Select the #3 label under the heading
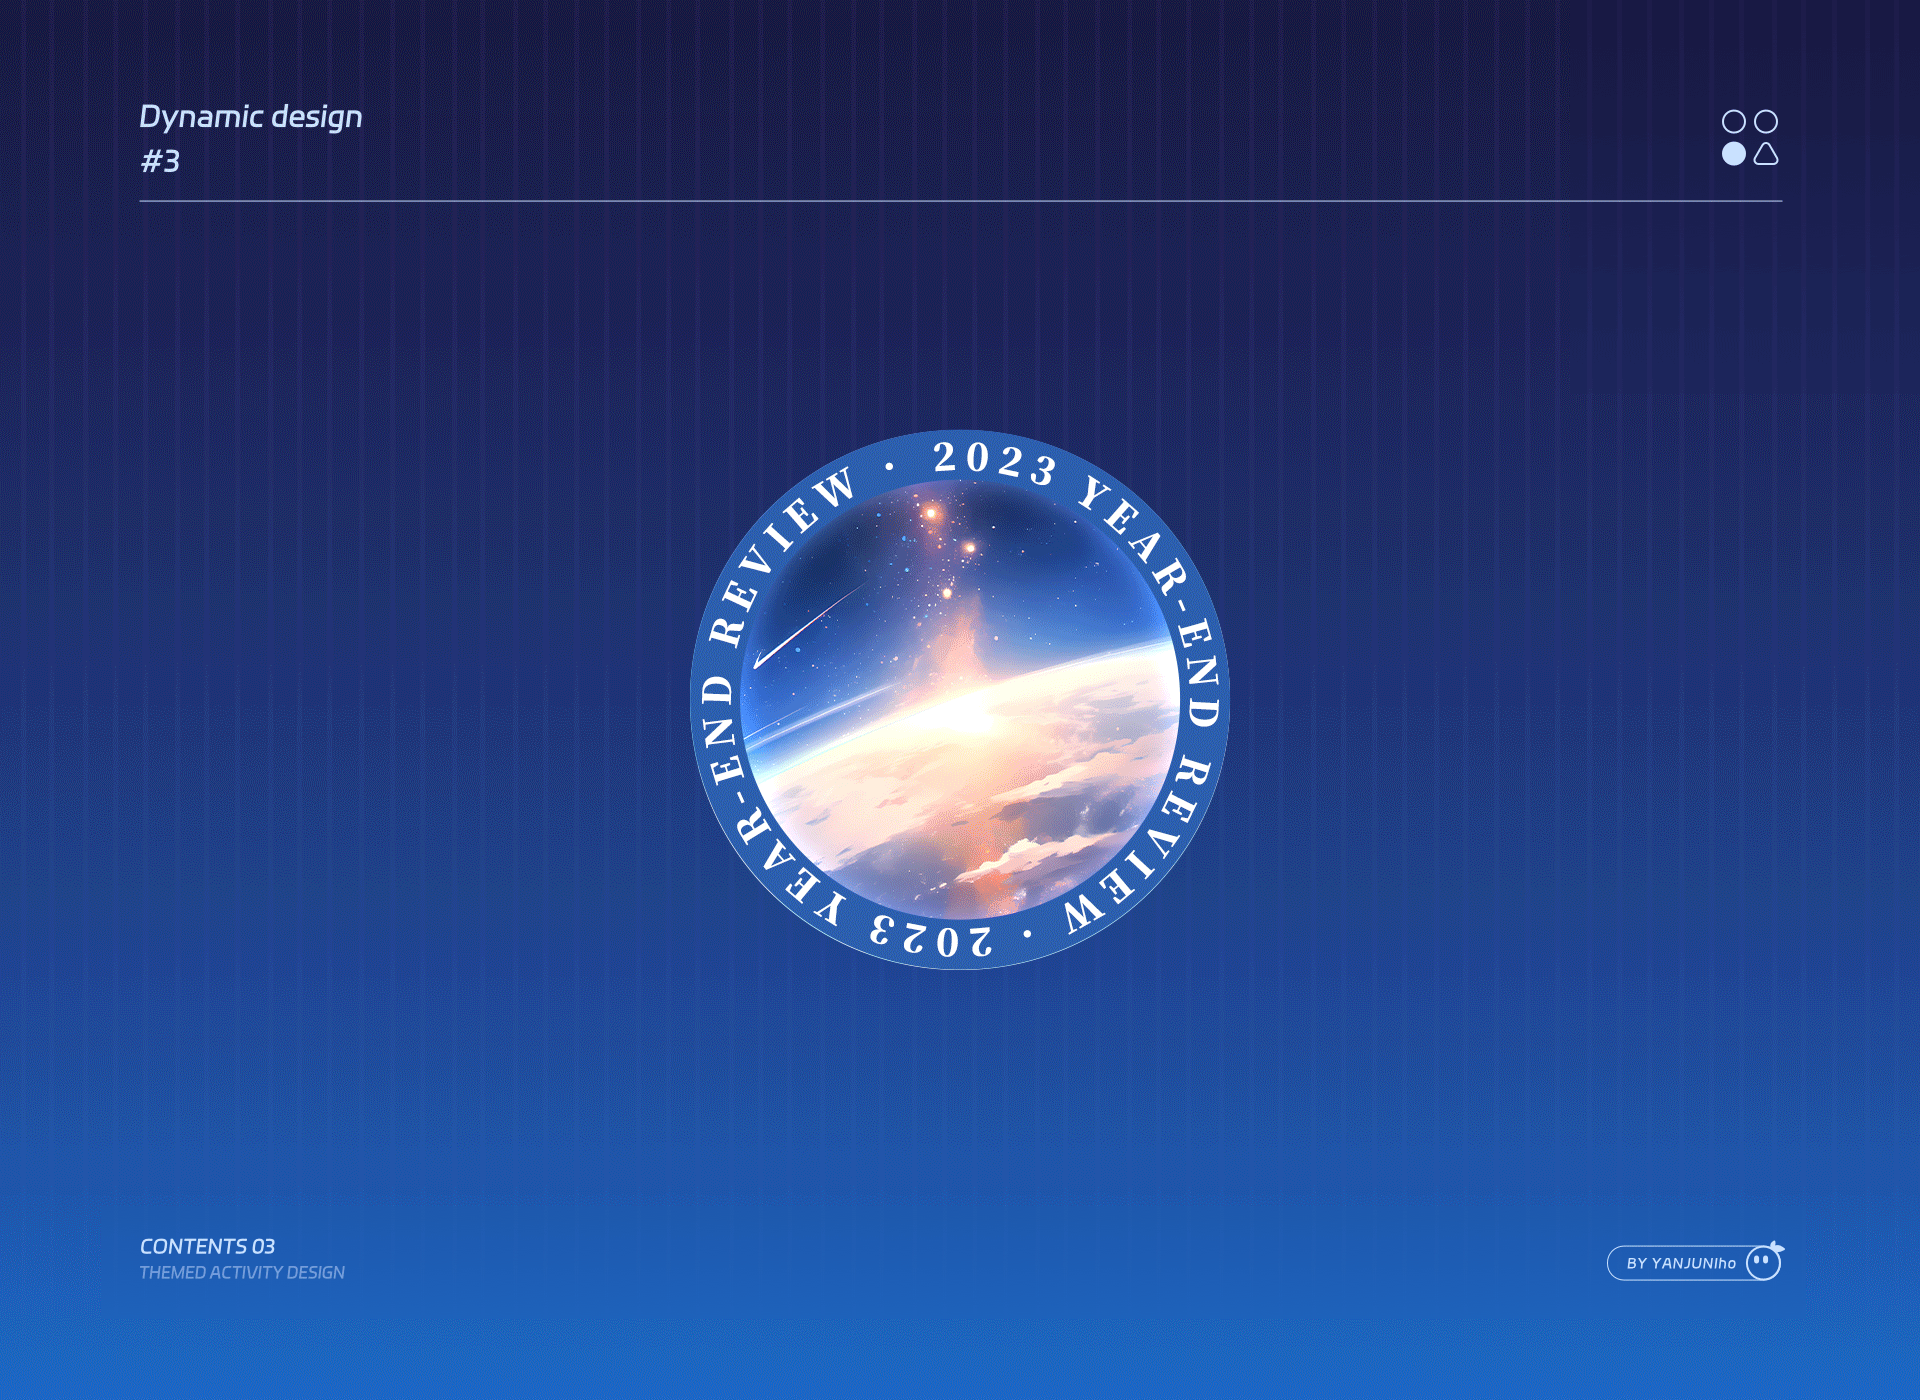Screen dimensions: 1920x1400 tap(160, 161)
